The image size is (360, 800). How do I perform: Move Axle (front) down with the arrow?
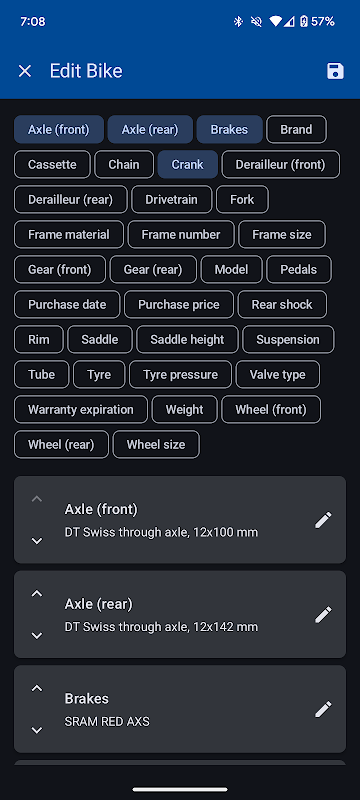[x=37, y=541]
